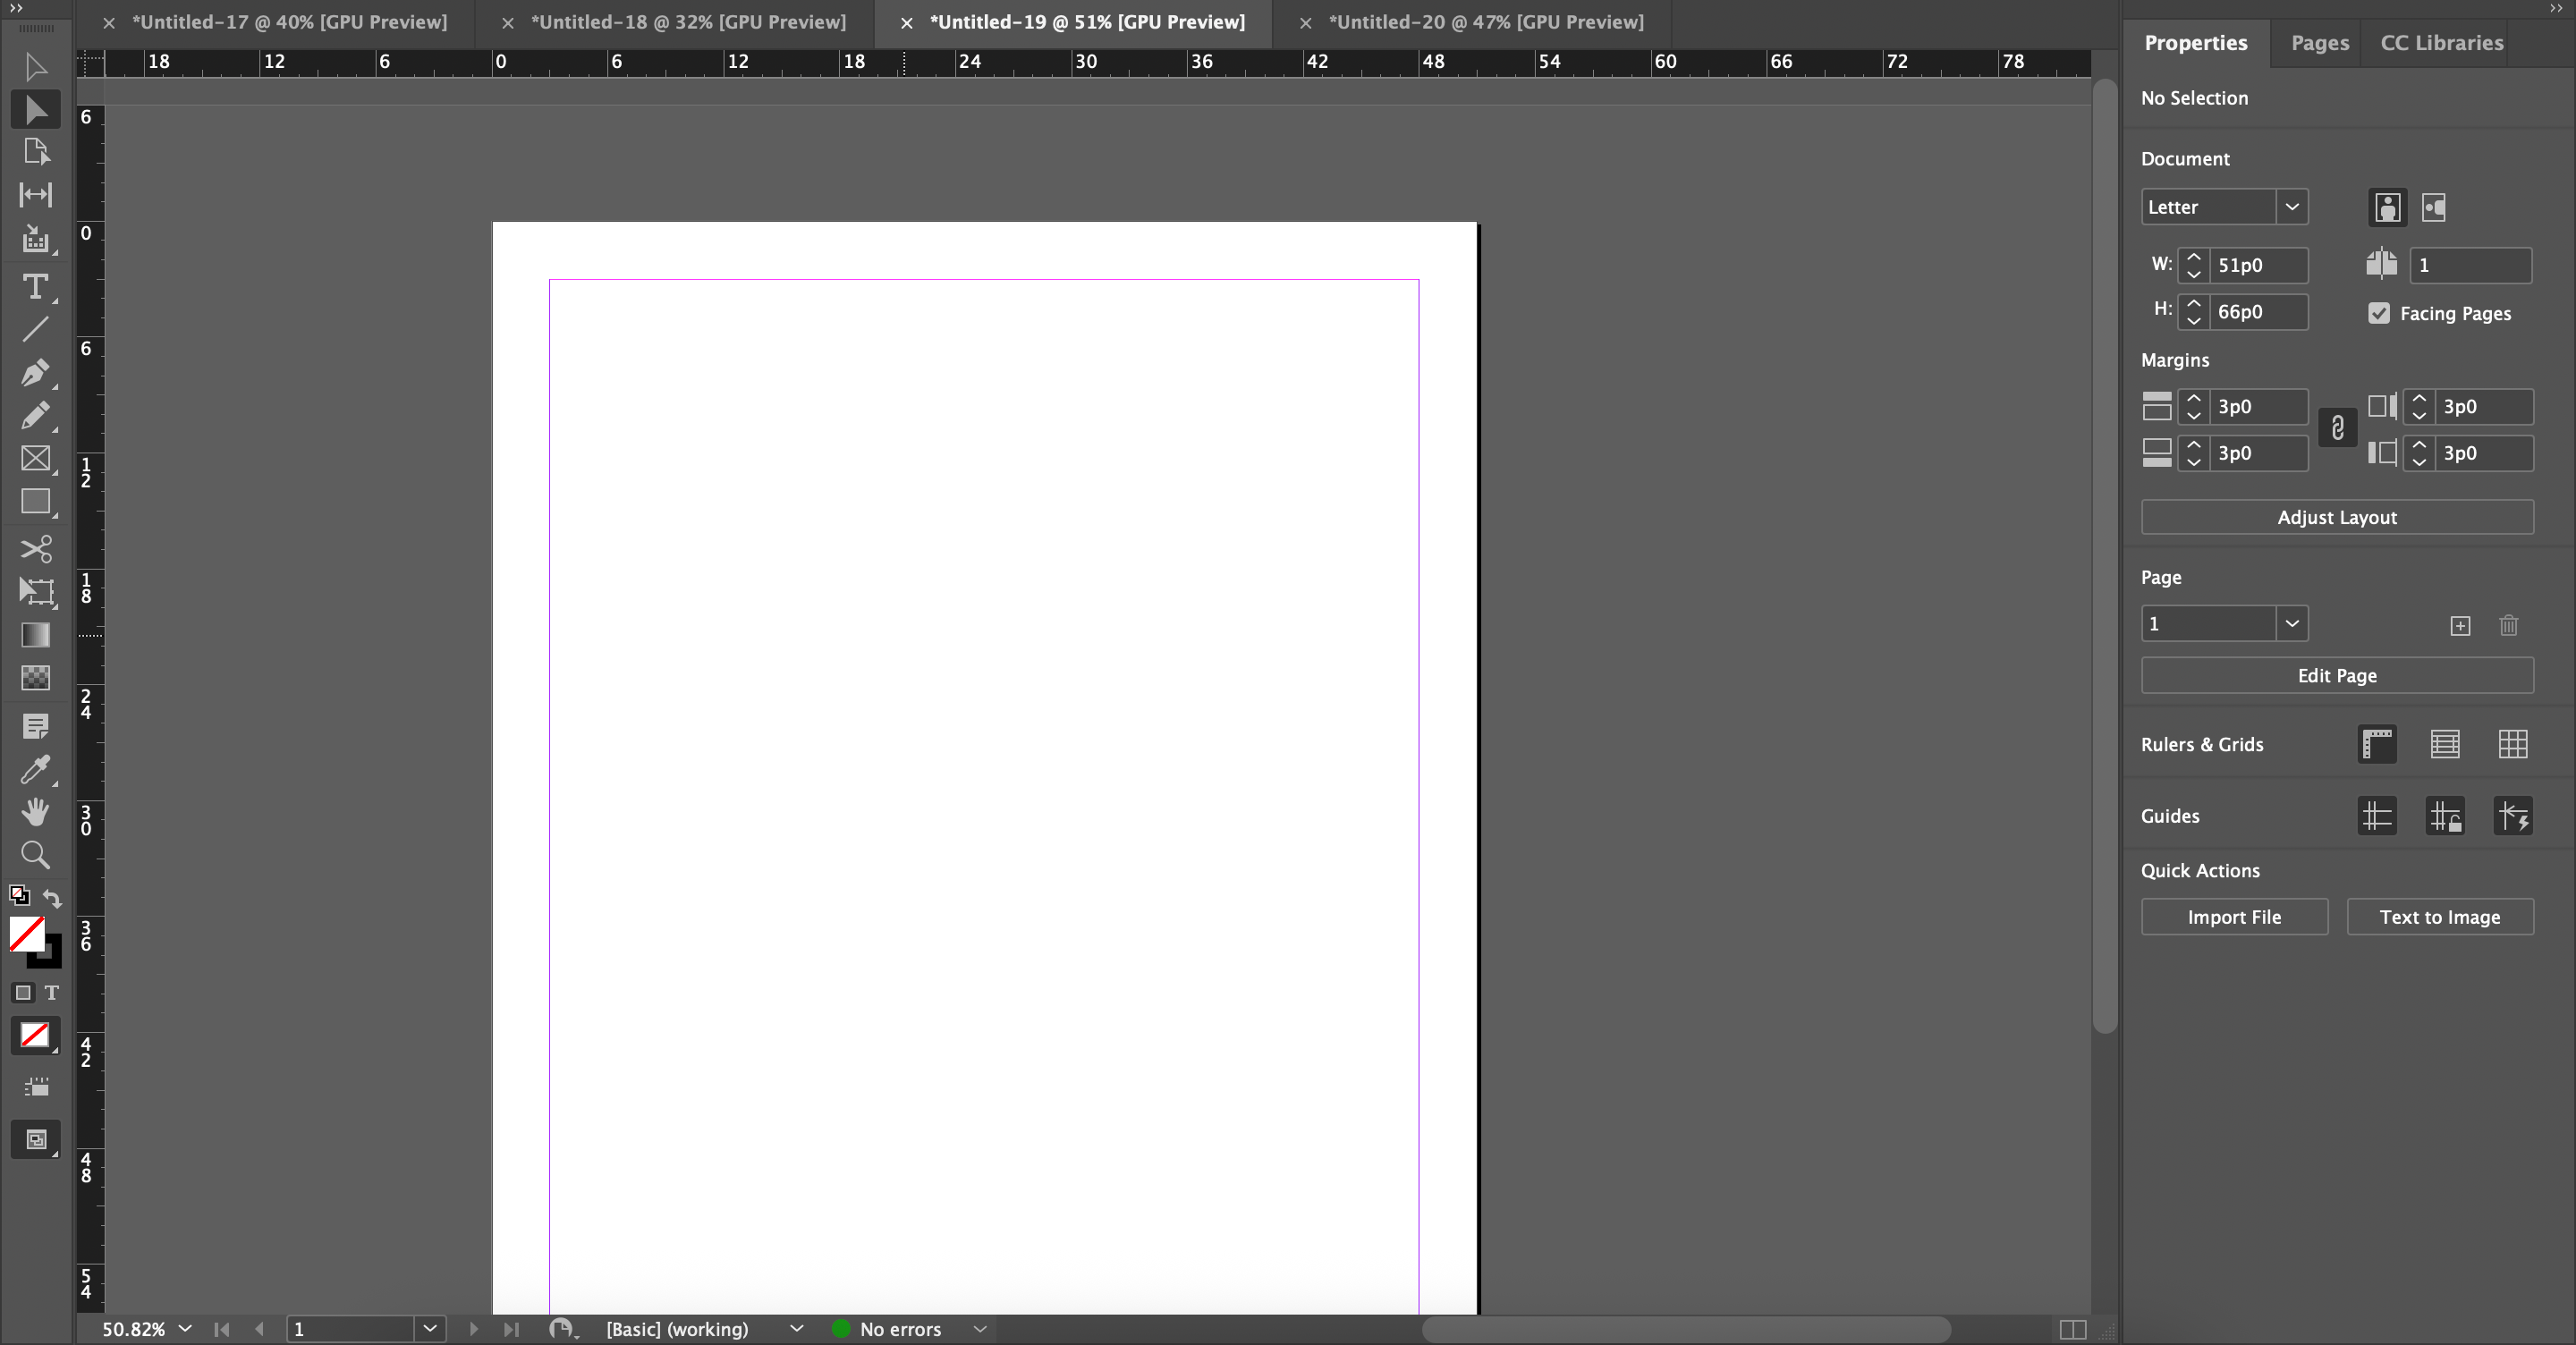Screen dimensions: 2576x1345
Task: Open the zoom percentage dropdown
Action: (185, 1329)
